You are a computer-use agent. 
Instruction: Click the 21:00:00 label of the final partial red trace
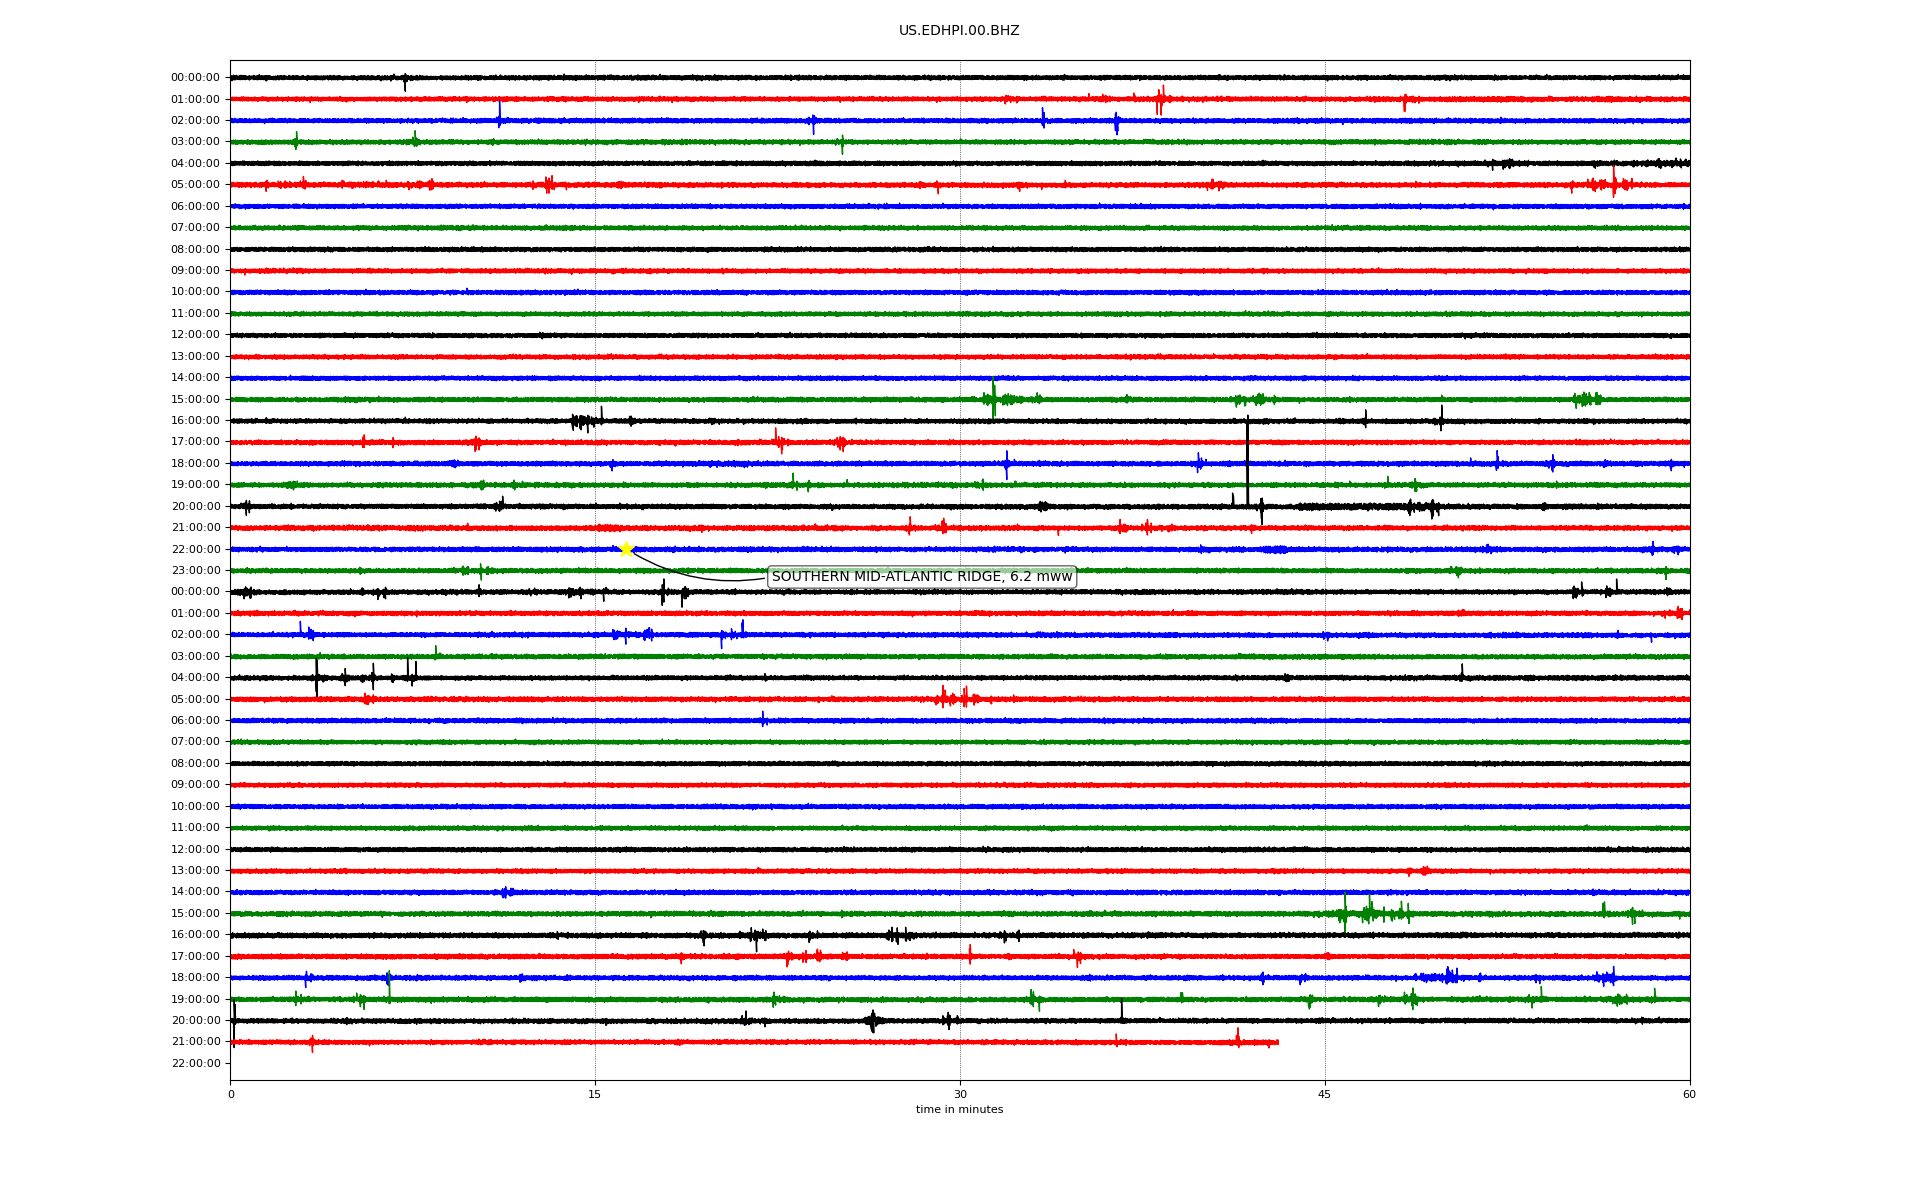pyautogui.click(x=195, y=1042)
